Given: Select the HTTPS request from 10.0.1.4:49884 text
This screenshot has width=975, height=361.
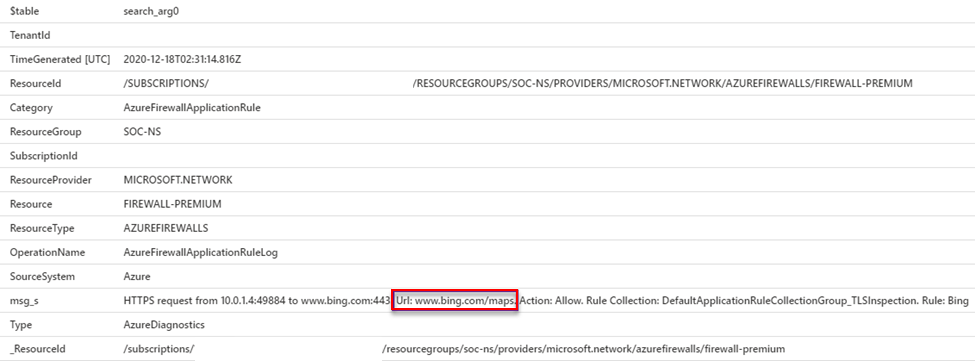Looking at the screenshot, I should pyautogui.click(x=204, y=301).
